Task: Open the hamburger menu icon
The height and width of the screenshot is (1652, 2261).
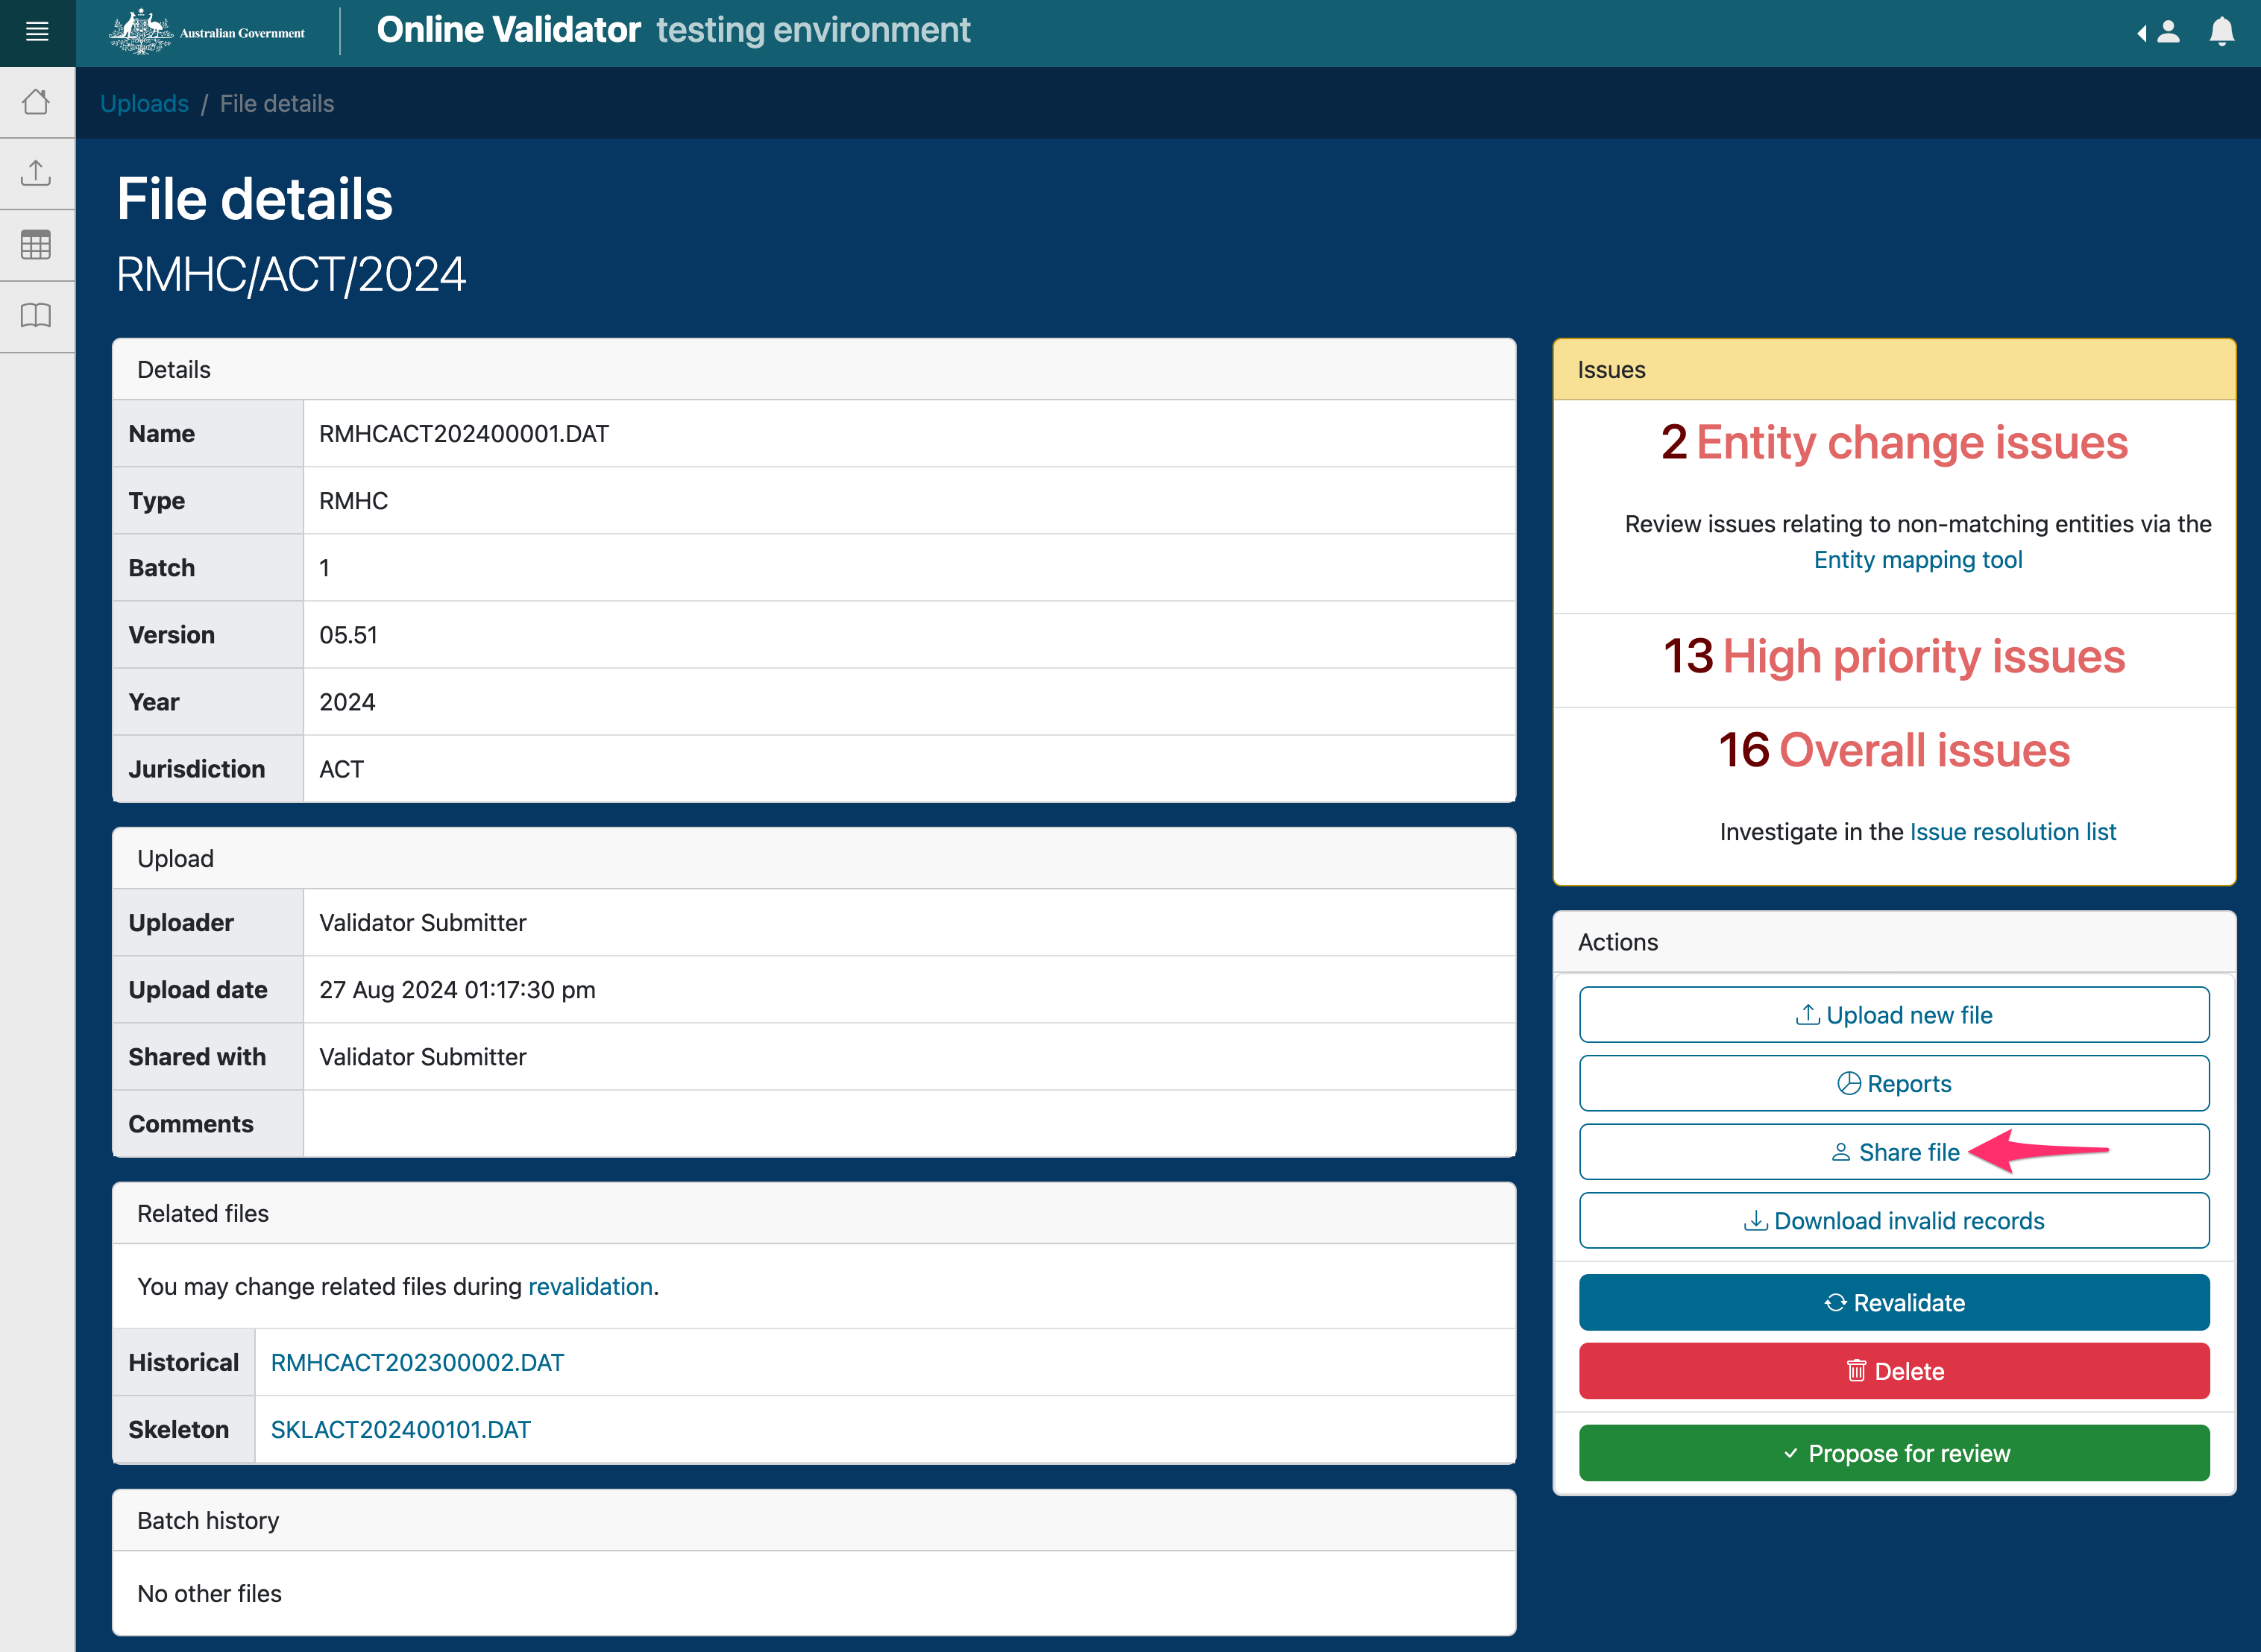Action: coord(37,32)
